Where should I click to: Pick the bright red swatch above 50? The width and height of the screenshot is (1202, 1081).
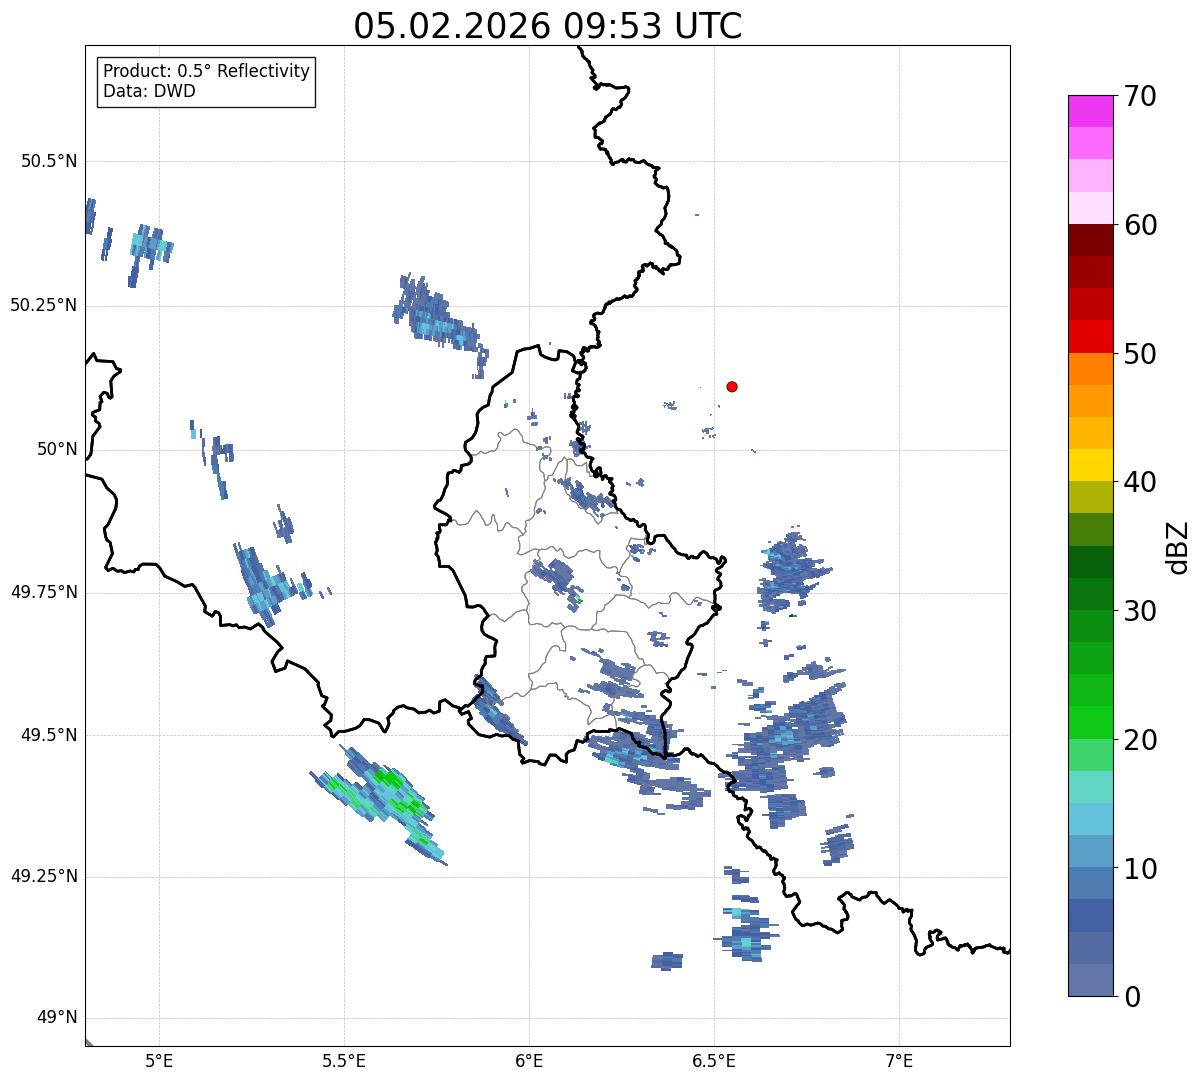1091,336
